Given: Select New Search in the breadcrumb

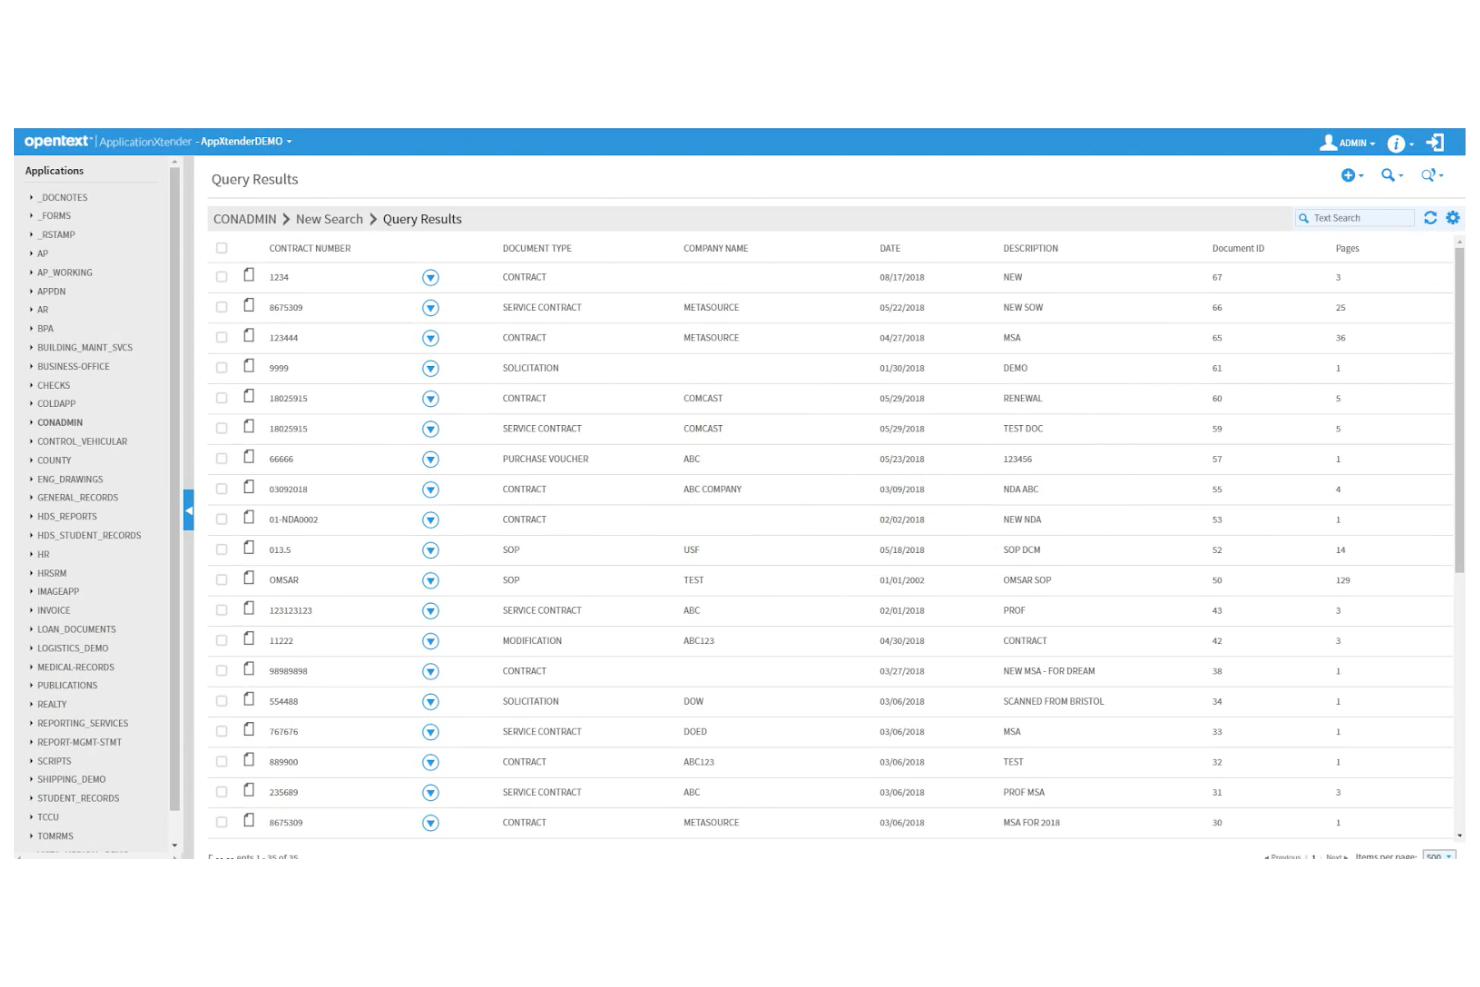Looking at the screenshot, I should (x=328, y=218).
